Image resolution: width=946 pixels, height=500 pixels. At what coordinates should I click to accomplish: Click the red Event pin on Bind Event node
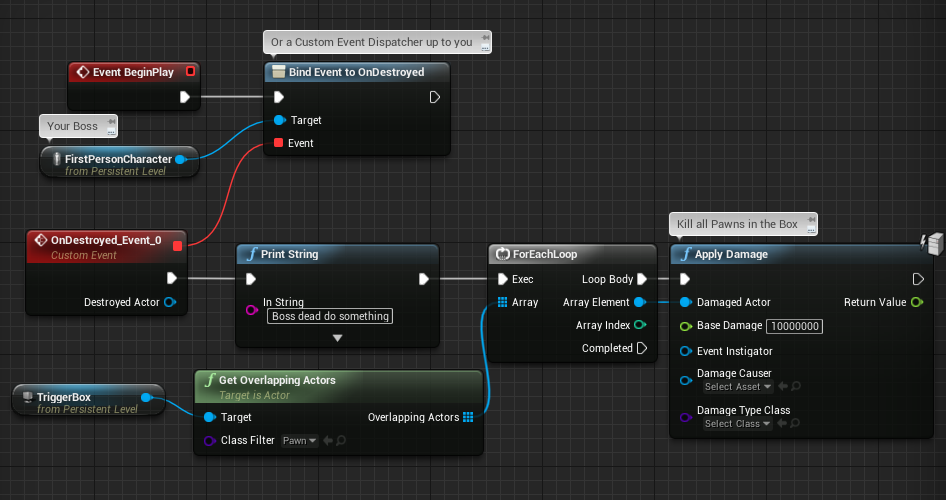pyautogui.click(x=278, y=143)
